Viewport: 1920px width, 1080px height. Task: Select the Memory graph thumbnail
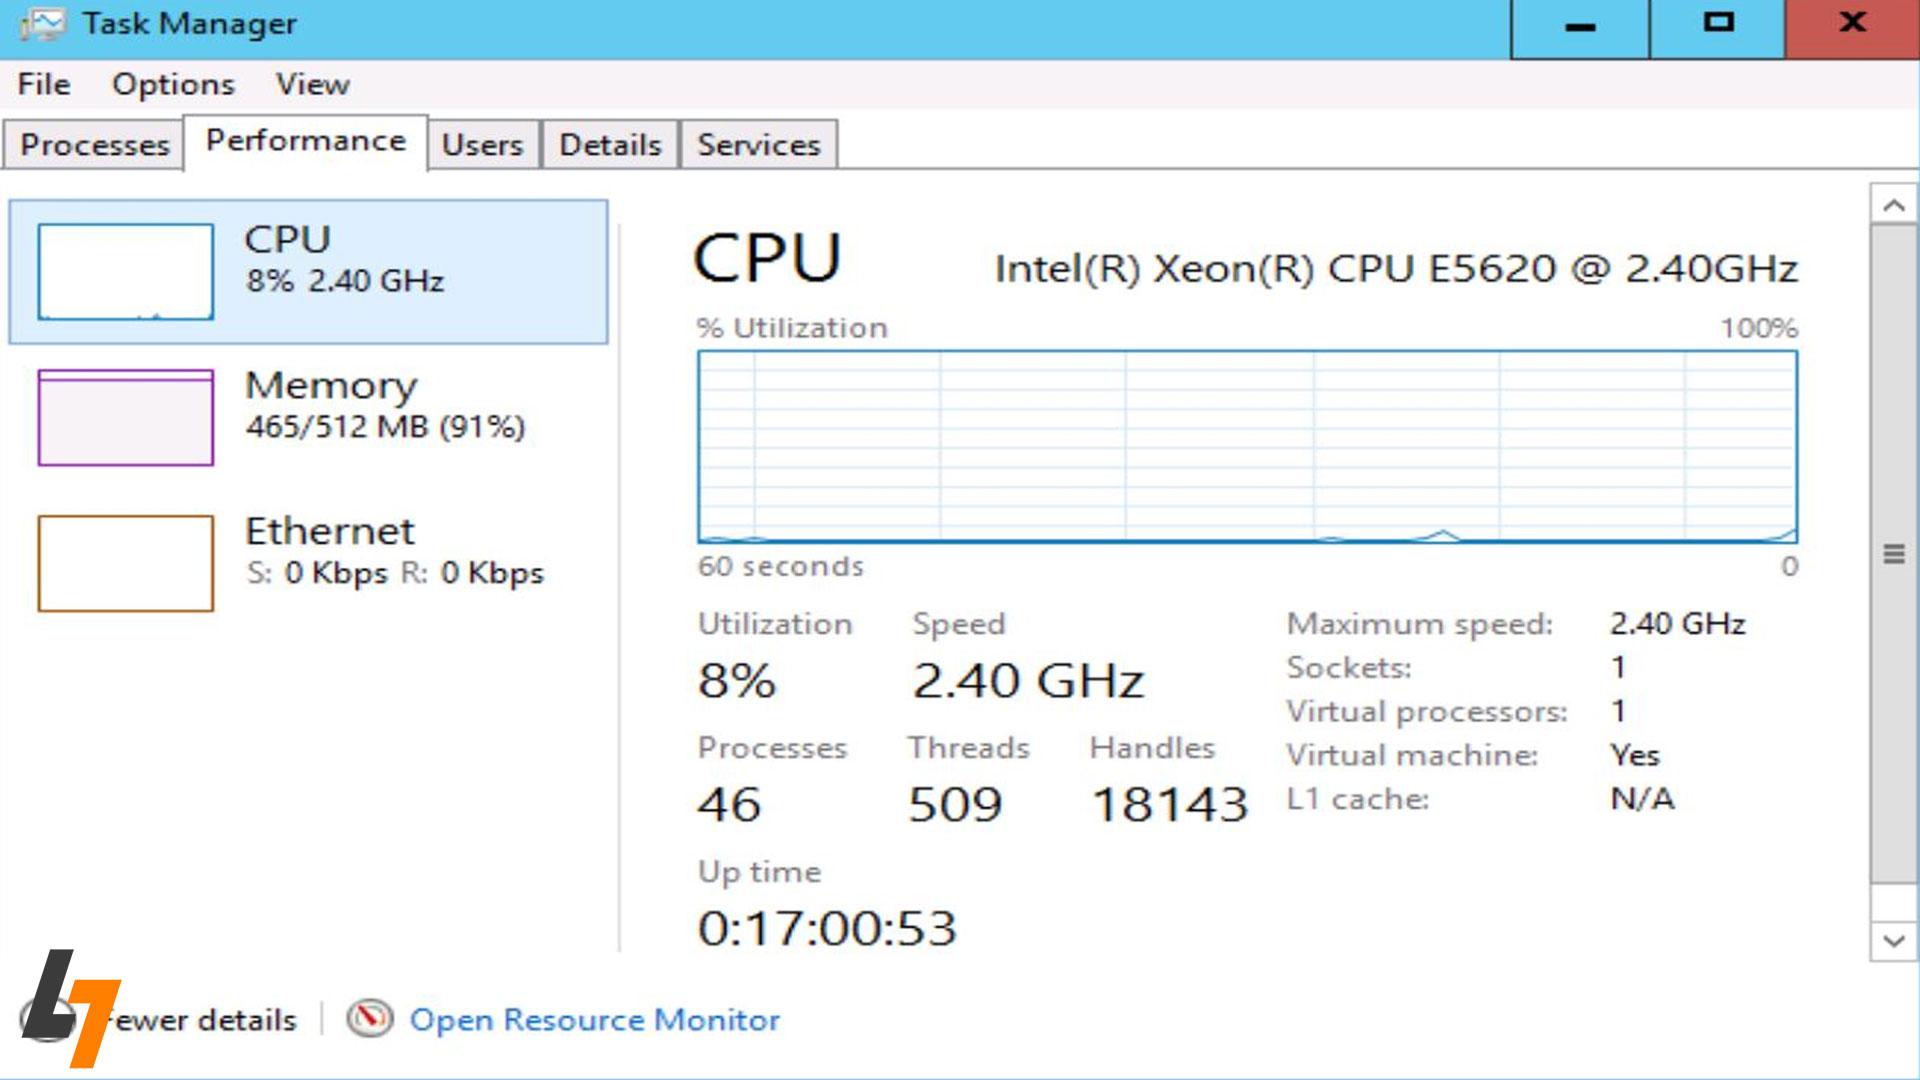tap(126, 417)
